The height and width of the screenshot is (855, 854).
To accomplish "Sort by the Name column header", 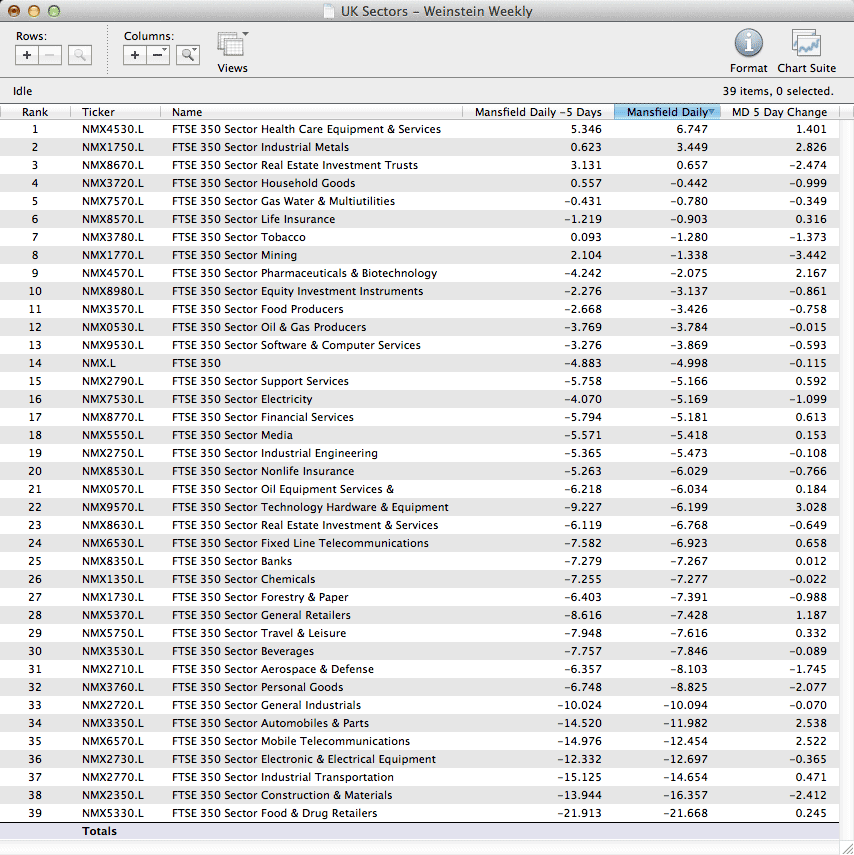I will click(x=187, y=112).
